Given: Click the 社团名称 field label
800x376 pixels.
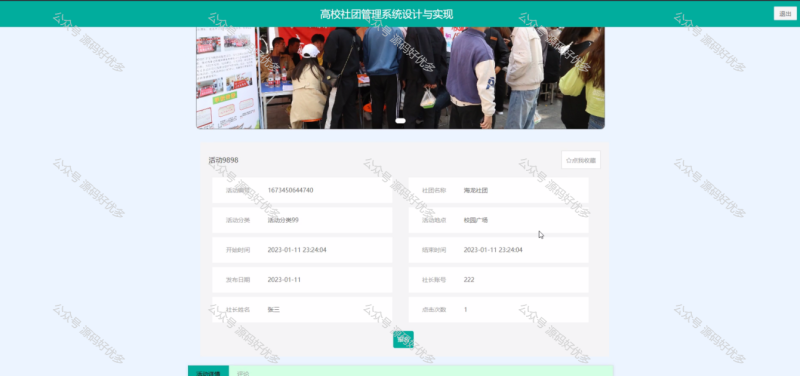Looking at the screenshot, I should click(x=434, y=190).
